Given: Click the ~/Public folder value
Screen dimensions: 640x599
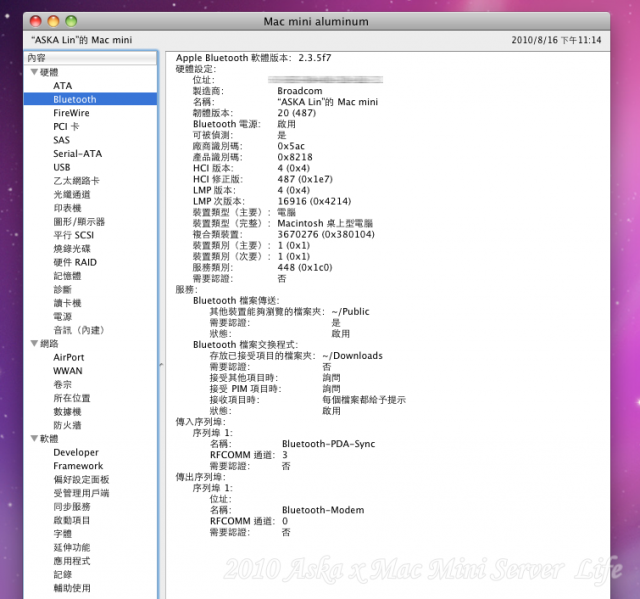Looking at the screenshot, I should coord(350,312).
